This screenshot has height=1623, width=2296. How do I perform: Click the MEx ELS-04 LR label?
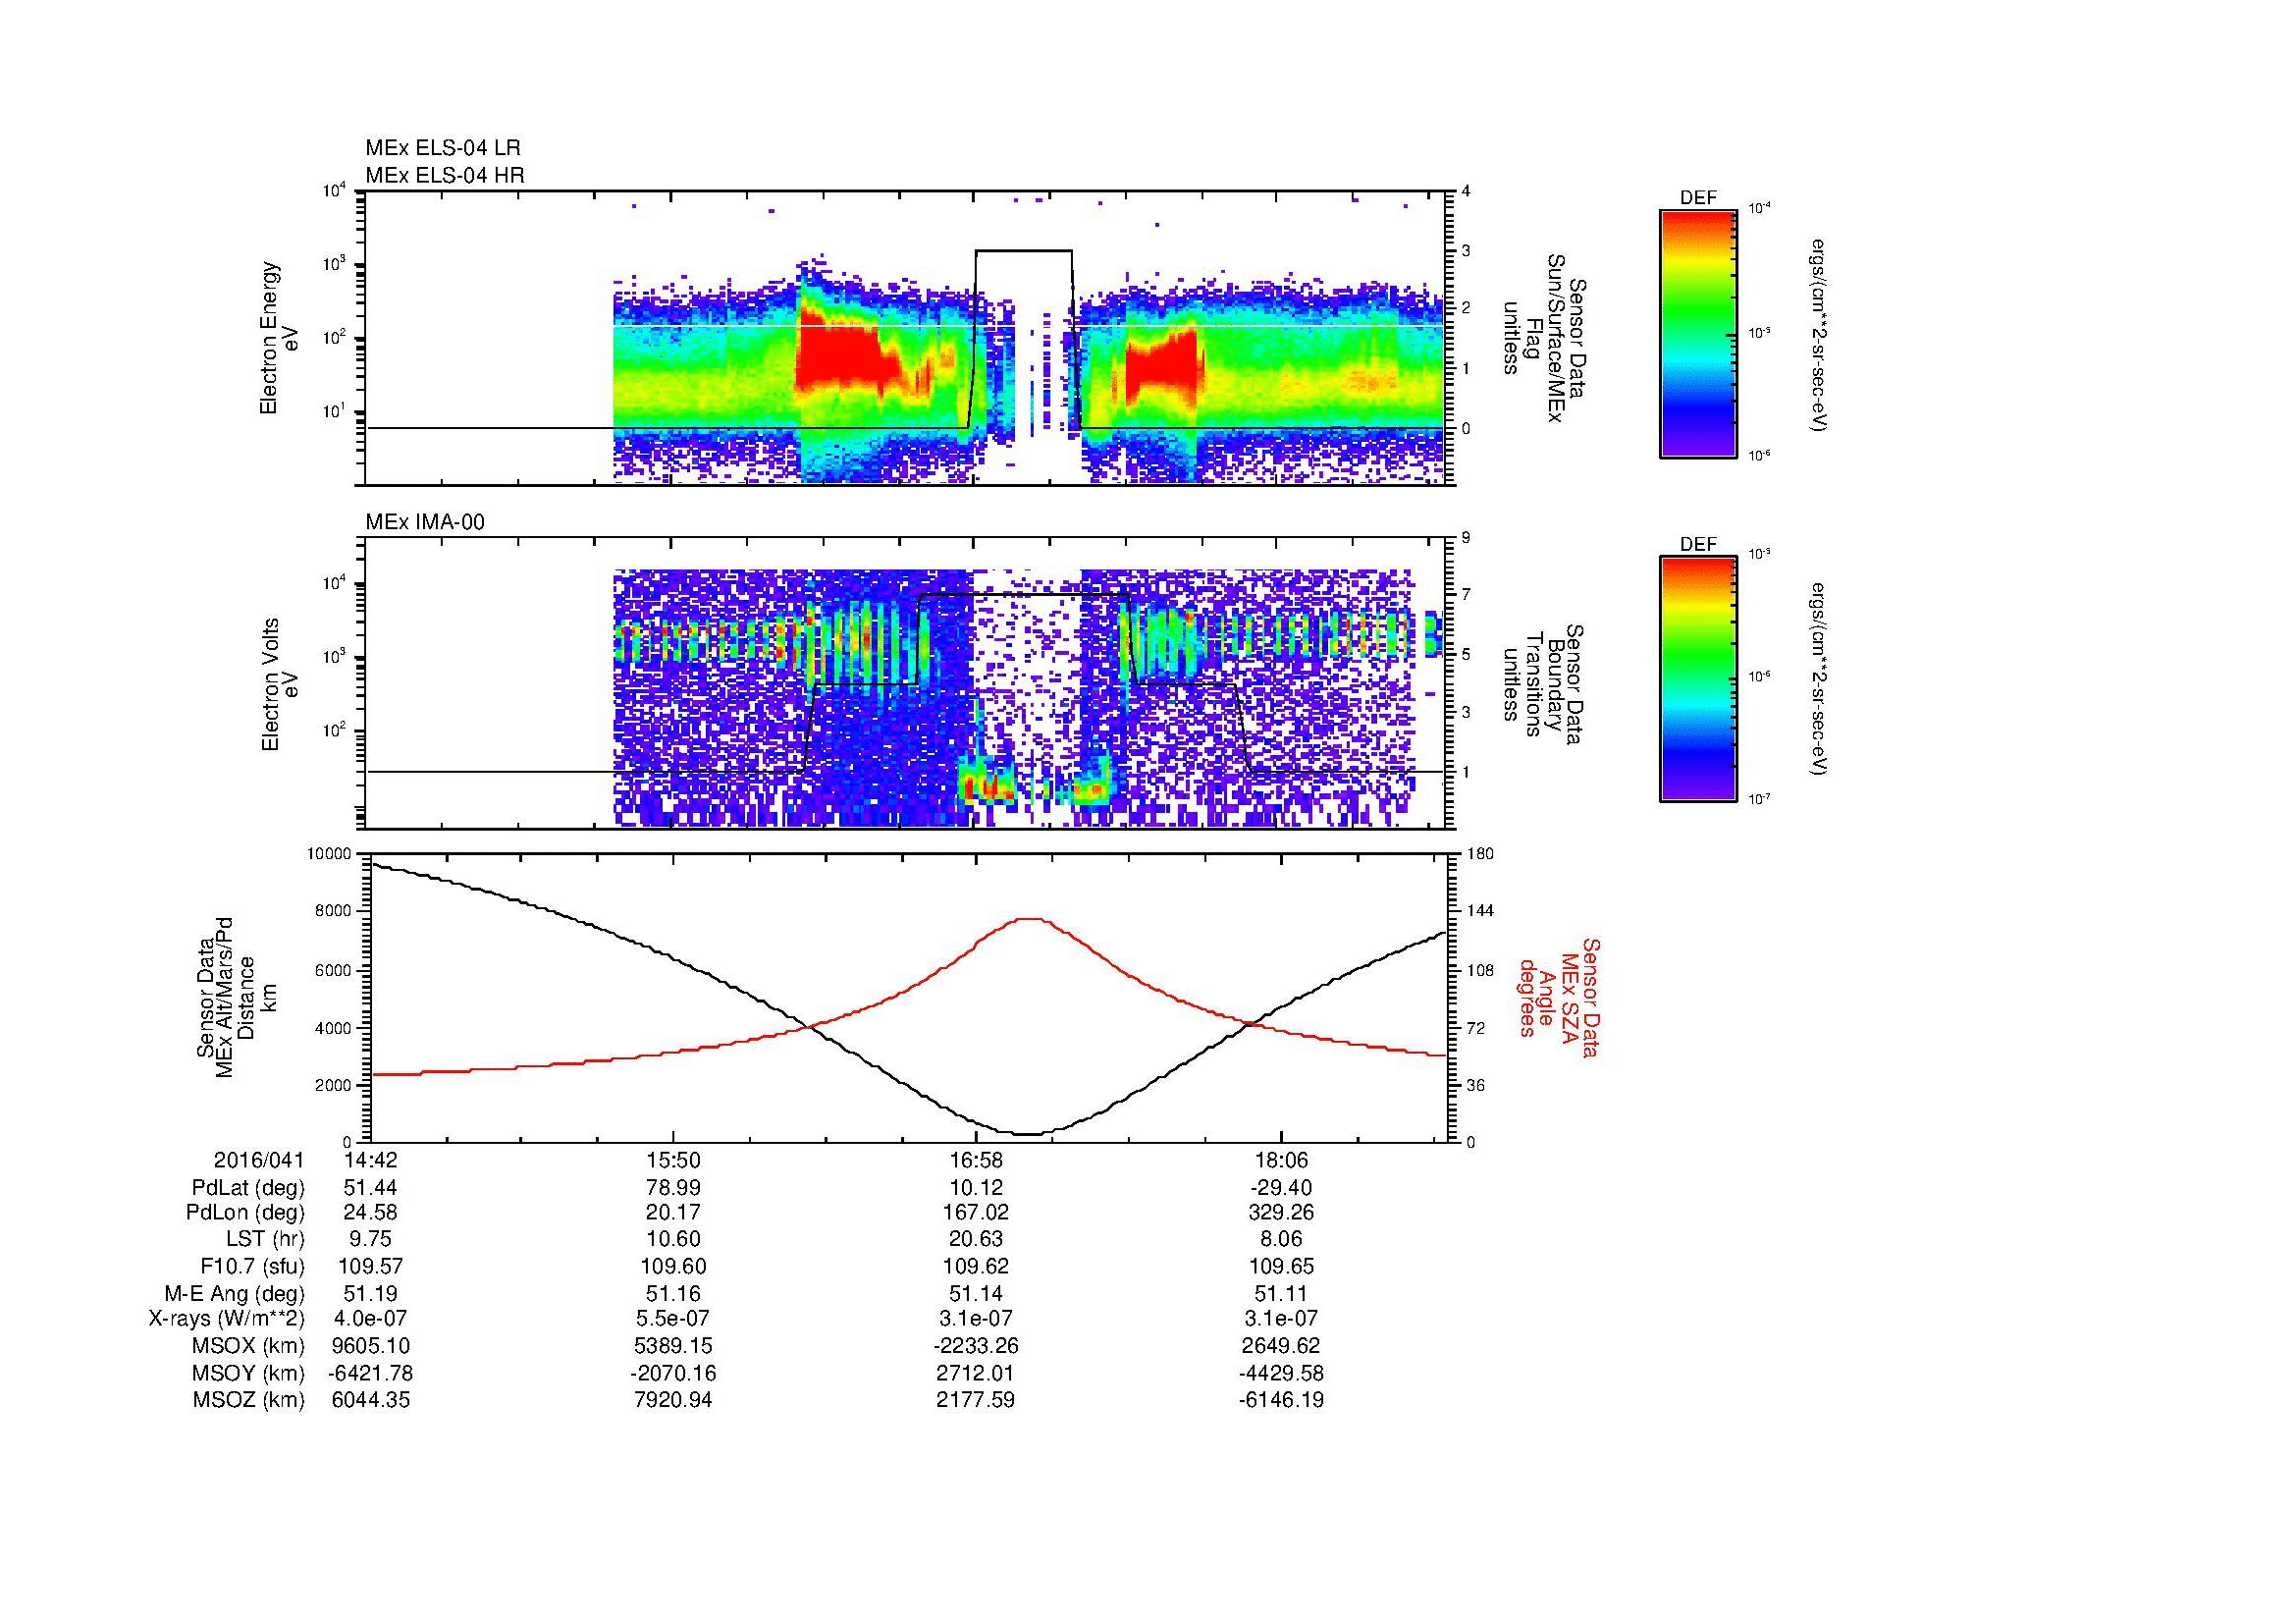coord(442,148)
